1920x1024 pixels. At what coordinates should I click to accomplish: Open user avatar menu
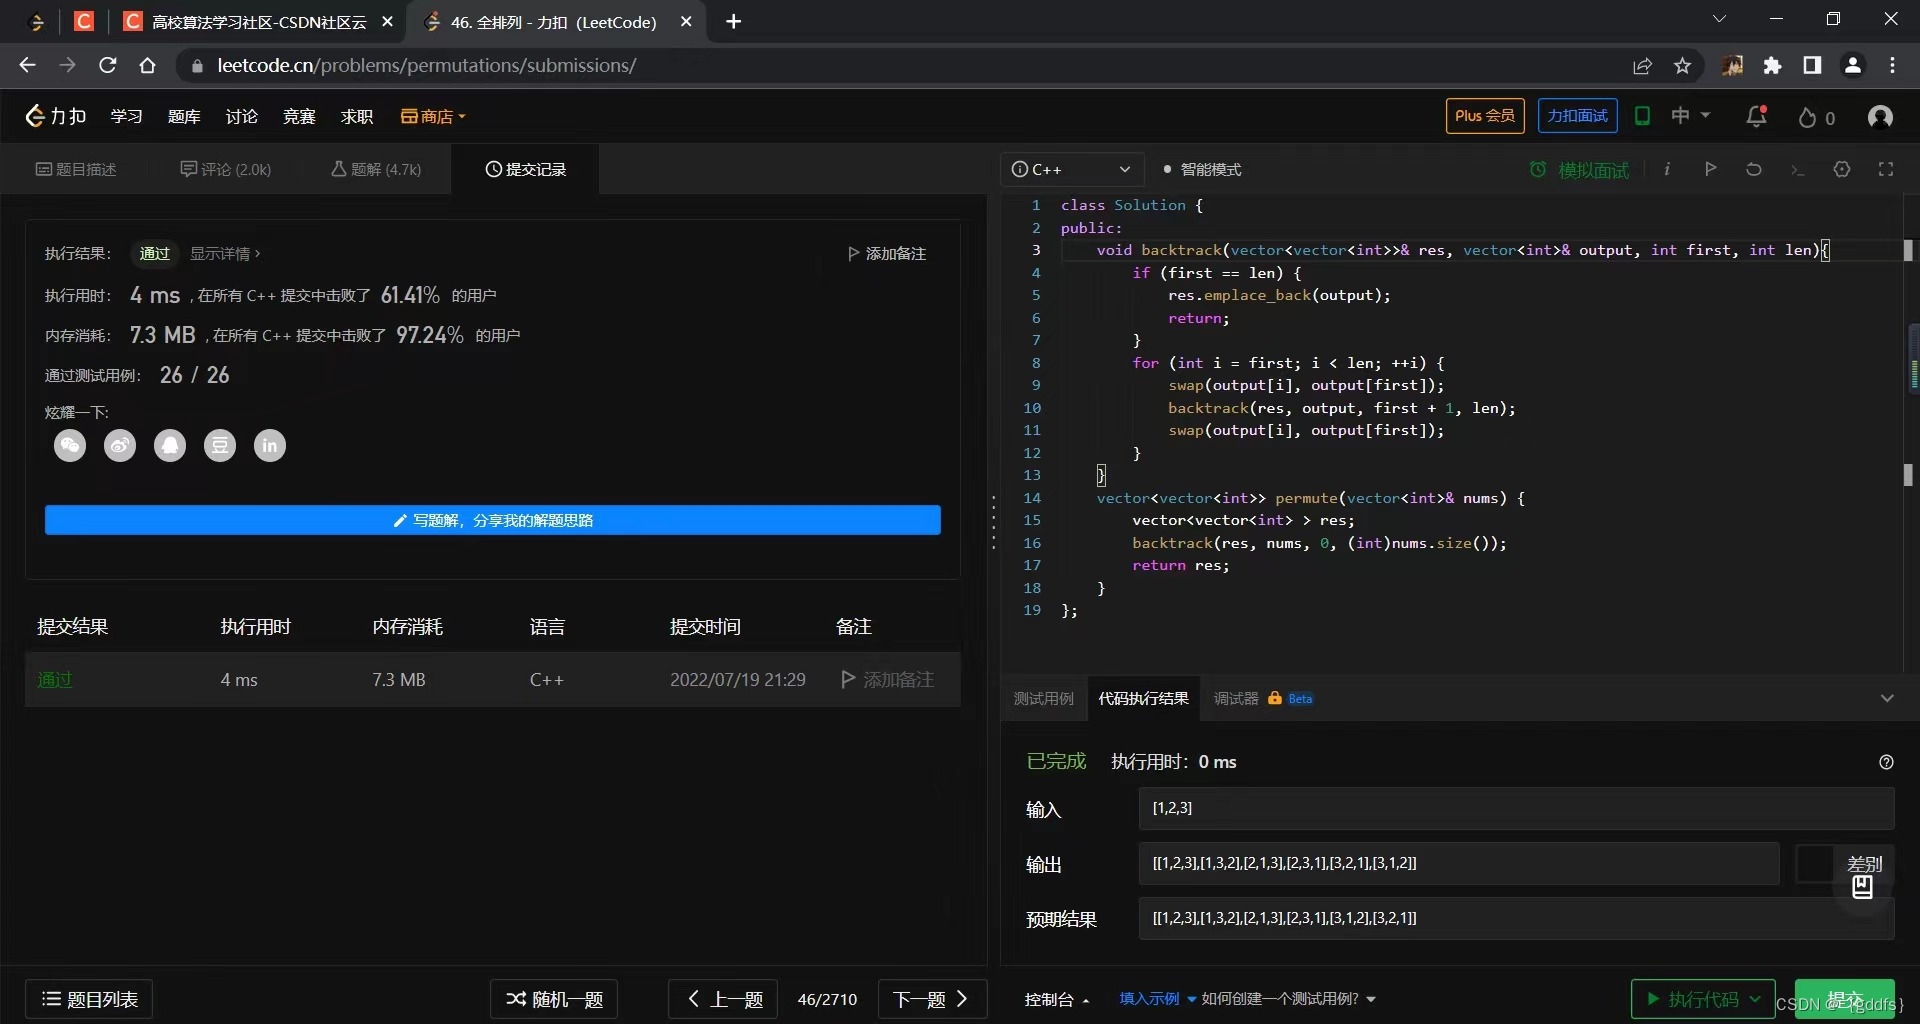1880,117
